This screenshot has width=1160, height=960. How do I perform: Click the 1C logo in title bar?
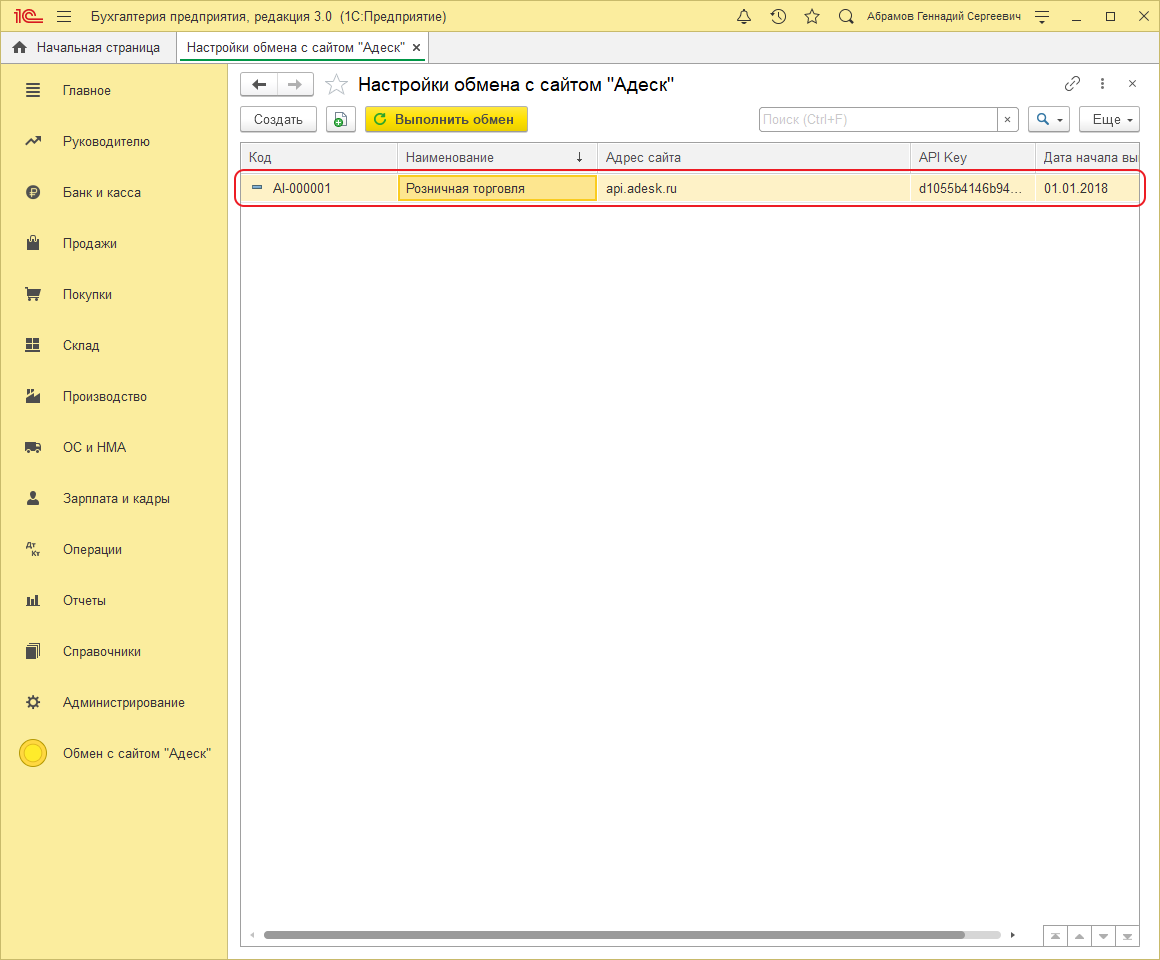coord(28,16)
